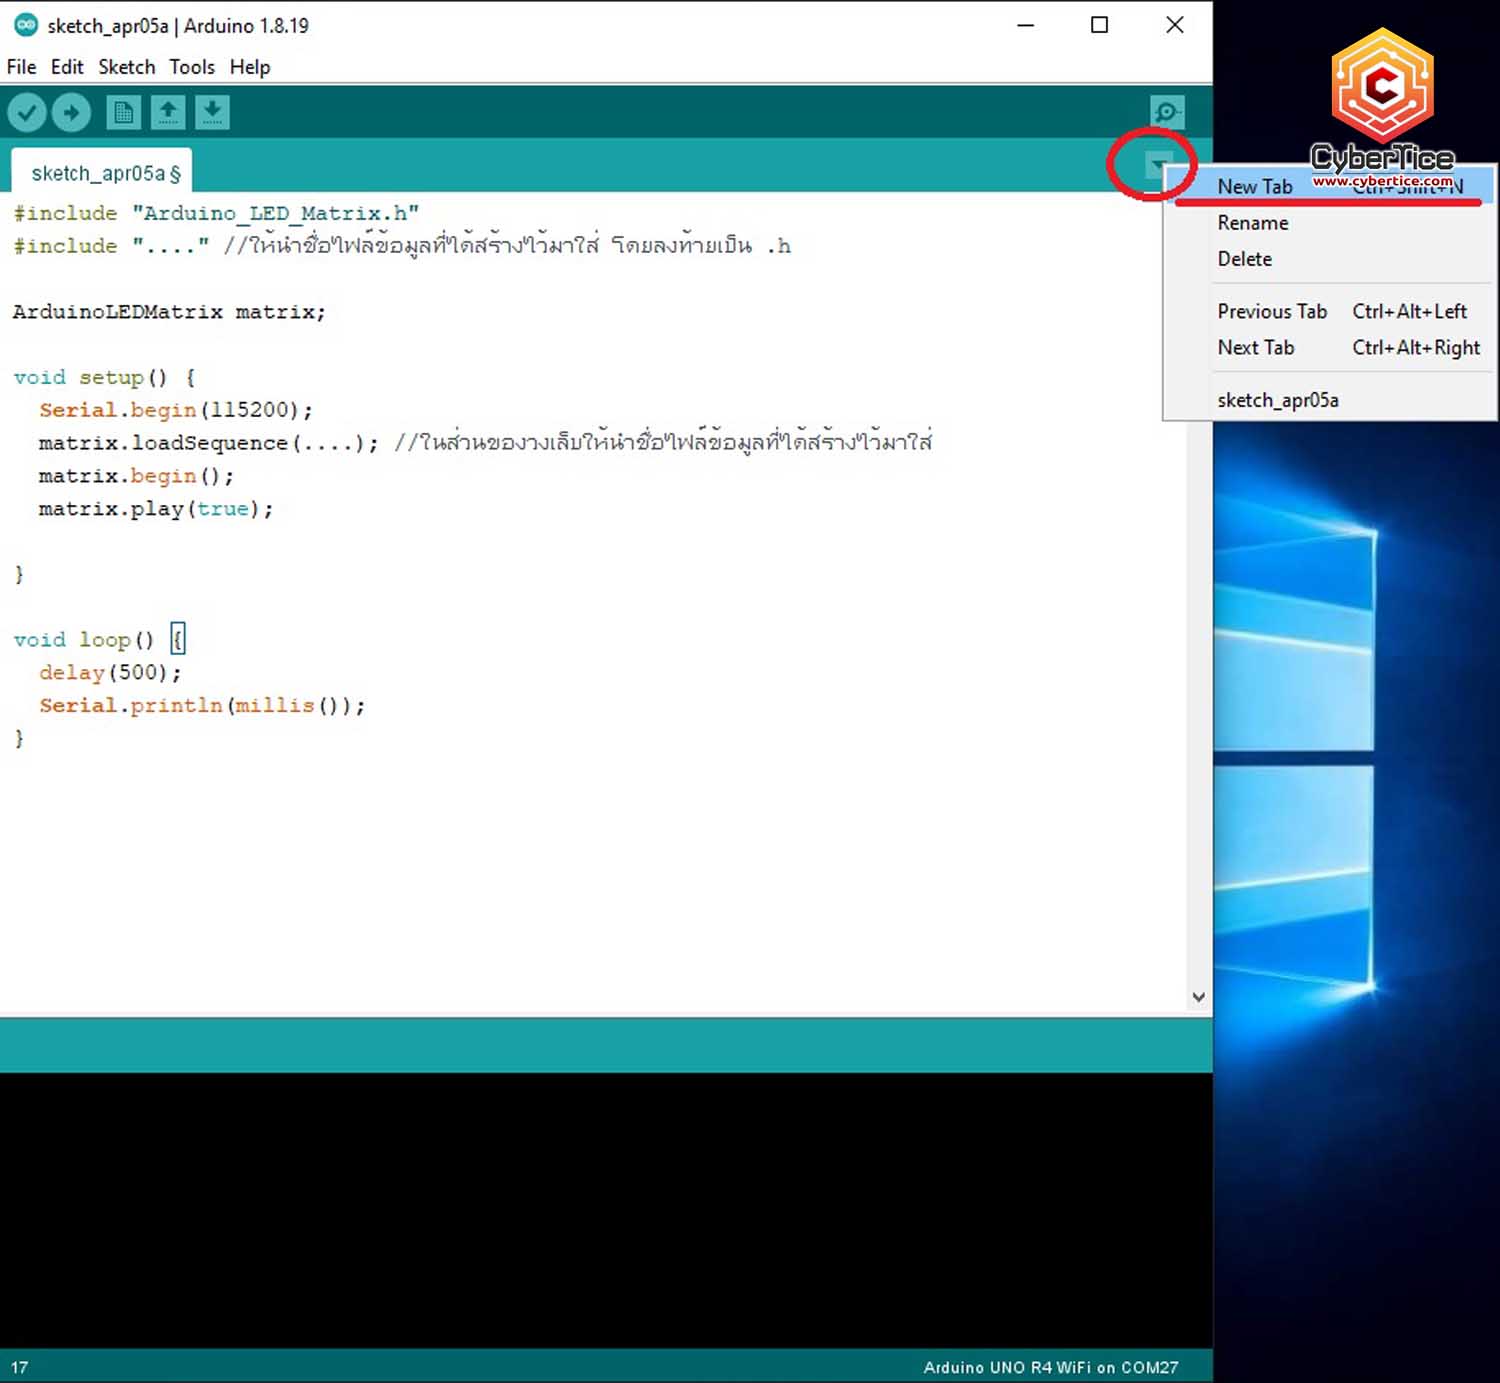Choose Previous Tab from the menu
Screen dimensions: 1500x1383
[x=1272, y=311]
